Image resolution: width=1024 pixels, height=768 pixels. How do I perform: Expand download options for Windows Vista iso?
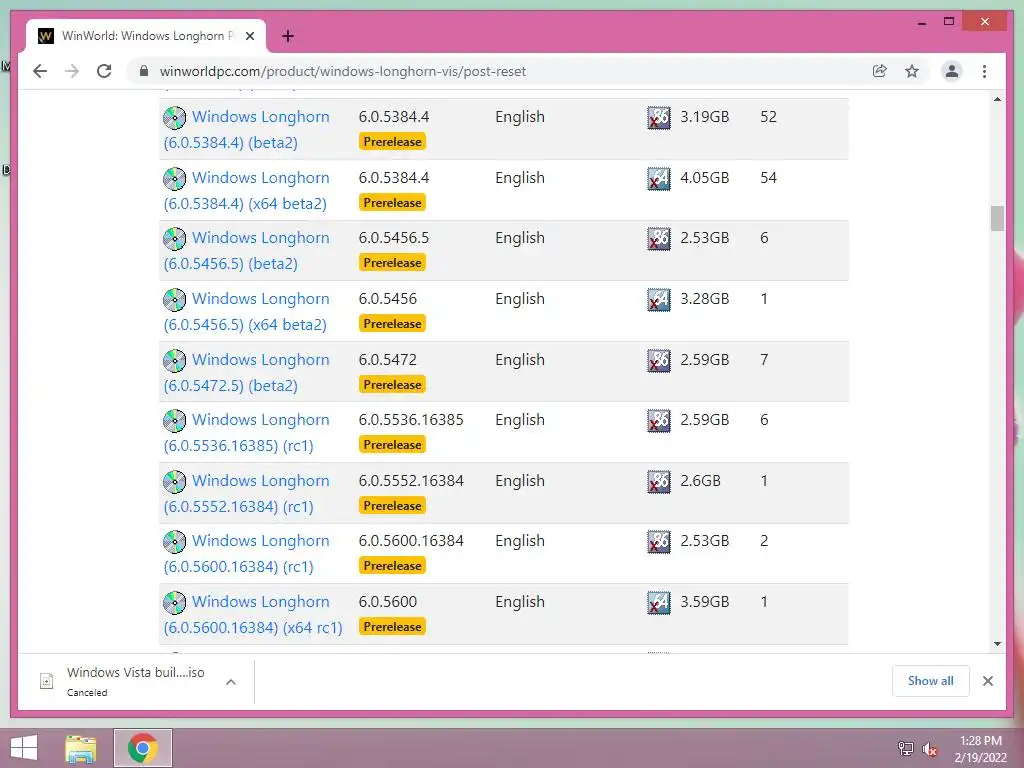231,682
